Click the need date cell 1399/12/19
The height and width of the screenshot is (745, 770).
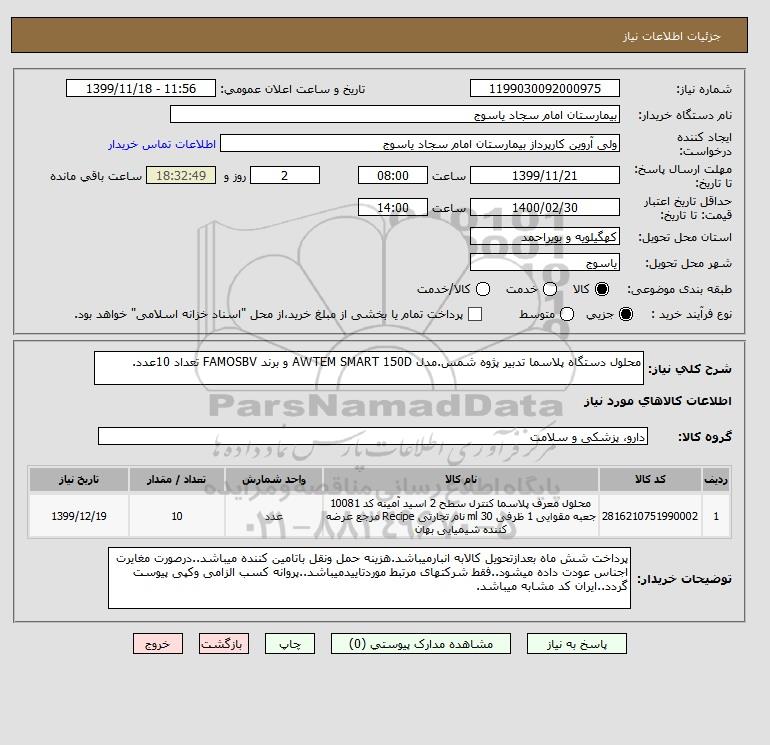click(x=79, y=516)
